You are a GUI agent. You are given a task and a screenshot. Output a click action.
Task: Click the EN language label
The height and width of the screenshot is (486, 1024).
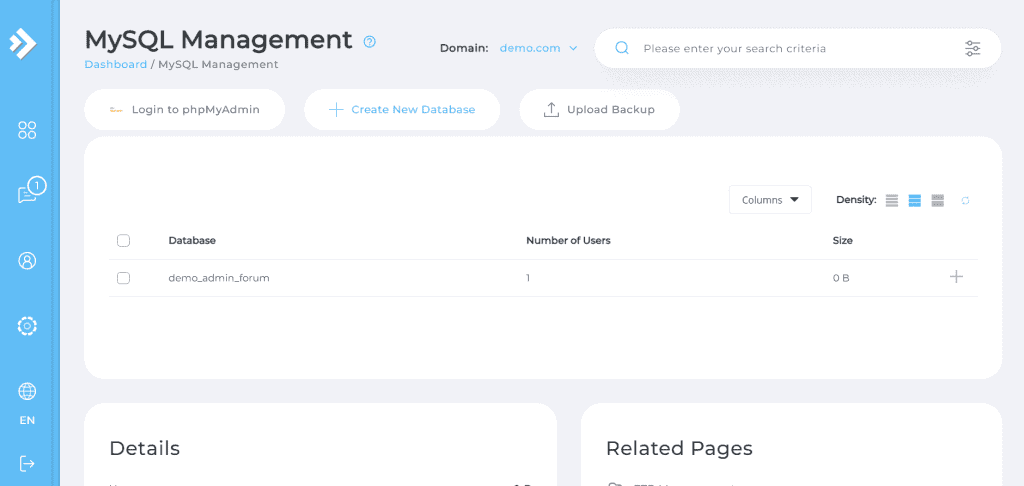[x=27, y=421]
